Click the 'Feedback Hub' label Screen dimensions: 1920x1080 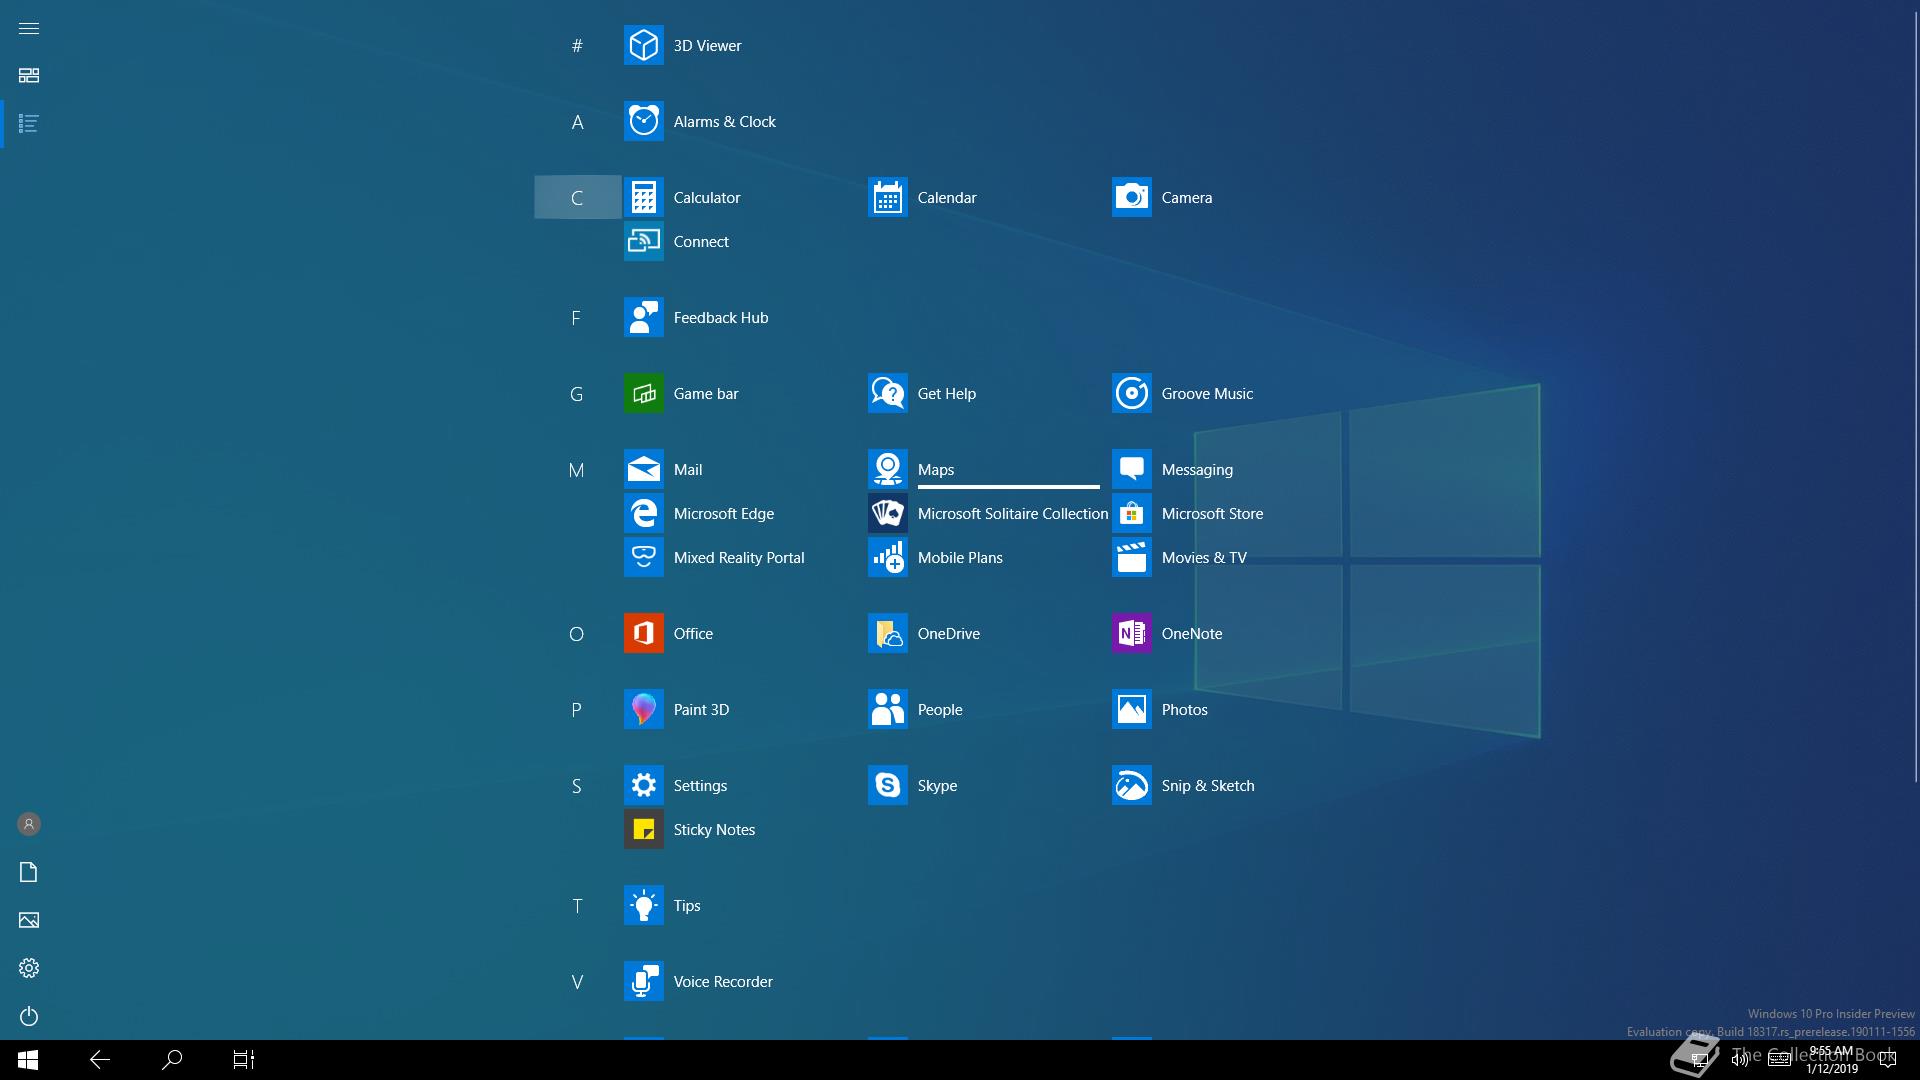click(x=721, y=318)
